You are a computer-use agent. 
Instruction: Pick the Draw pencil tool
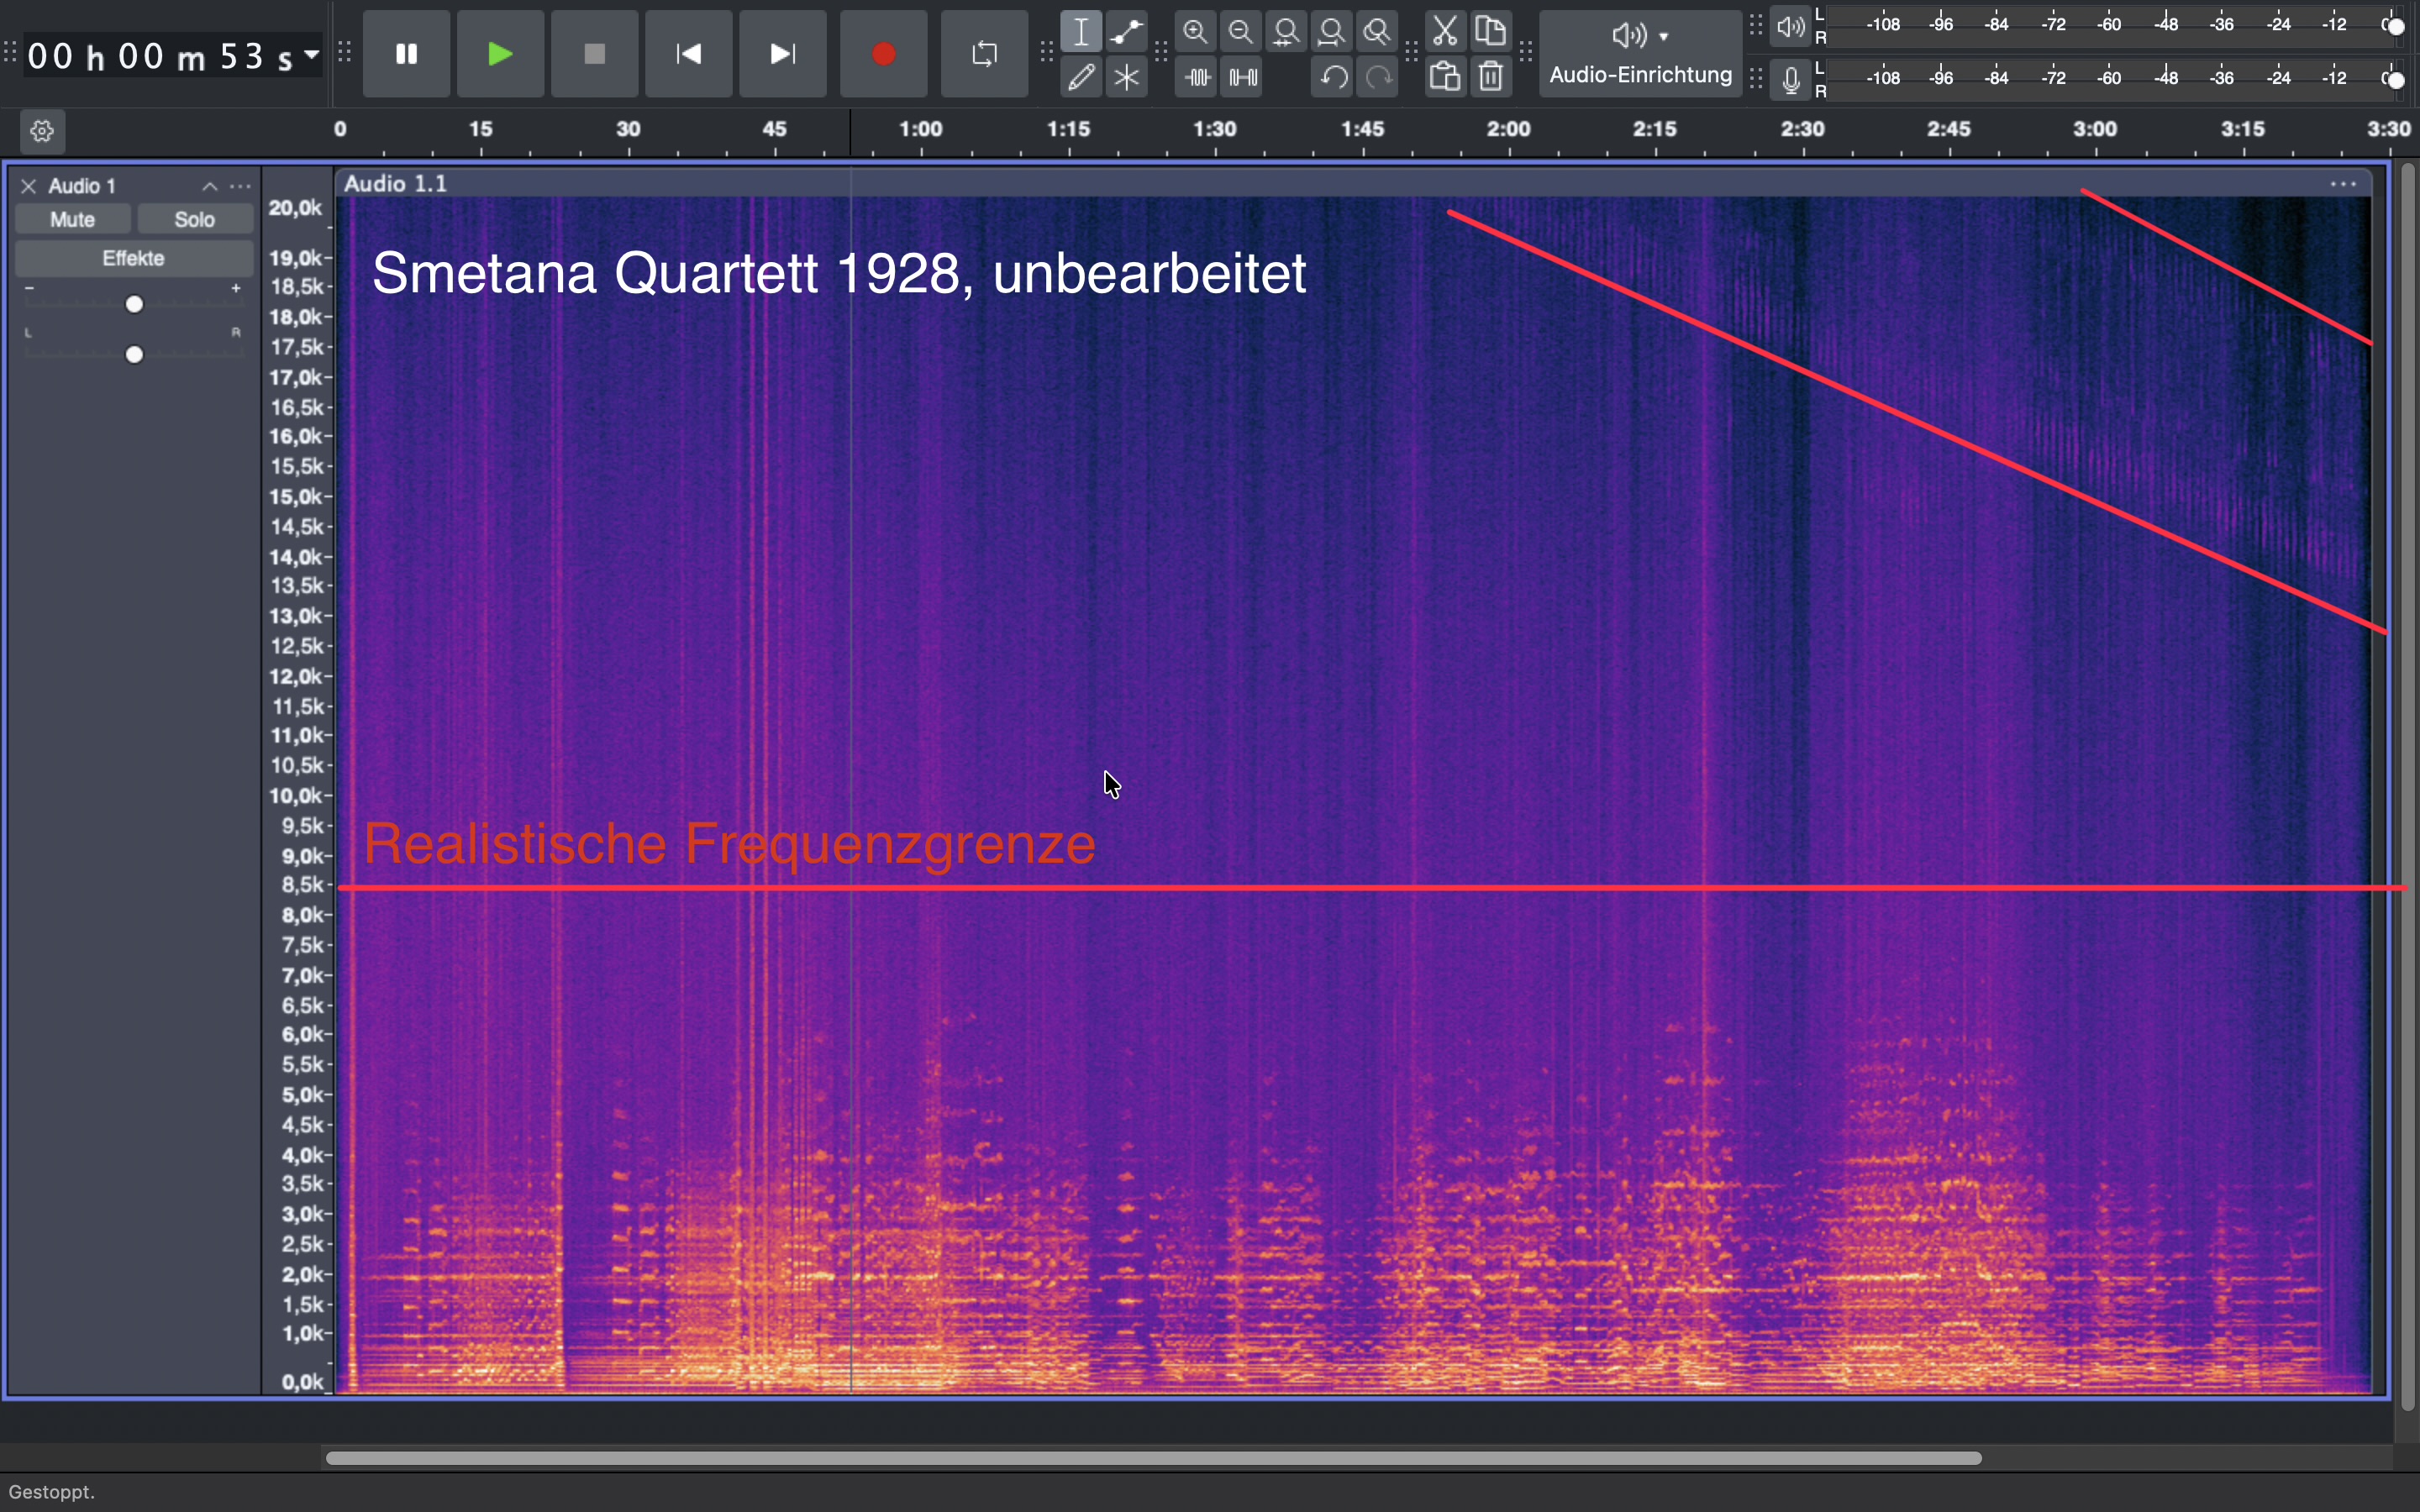(1083, 78)
